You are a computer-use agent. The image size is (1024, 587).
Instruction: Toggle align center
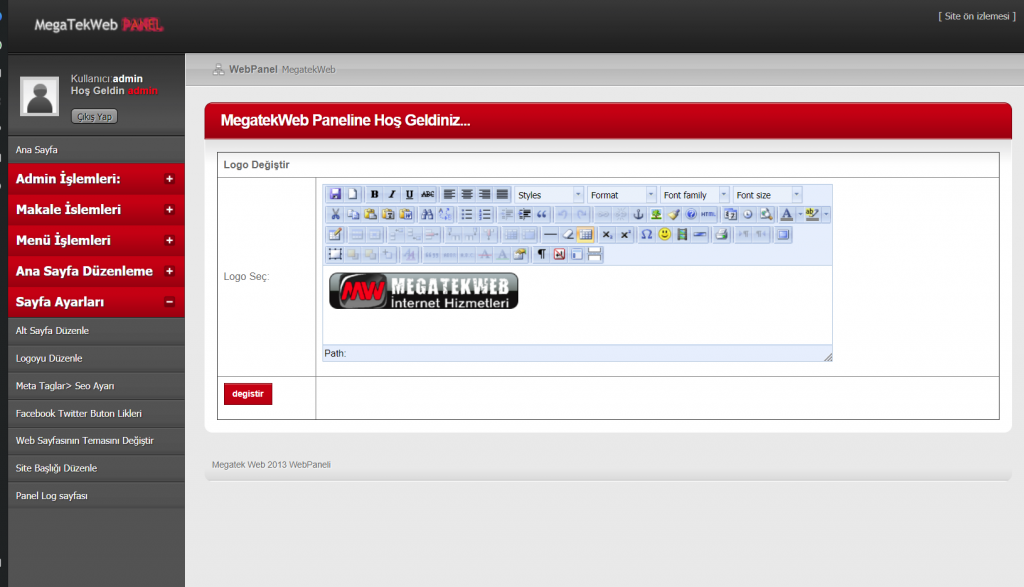467,195
